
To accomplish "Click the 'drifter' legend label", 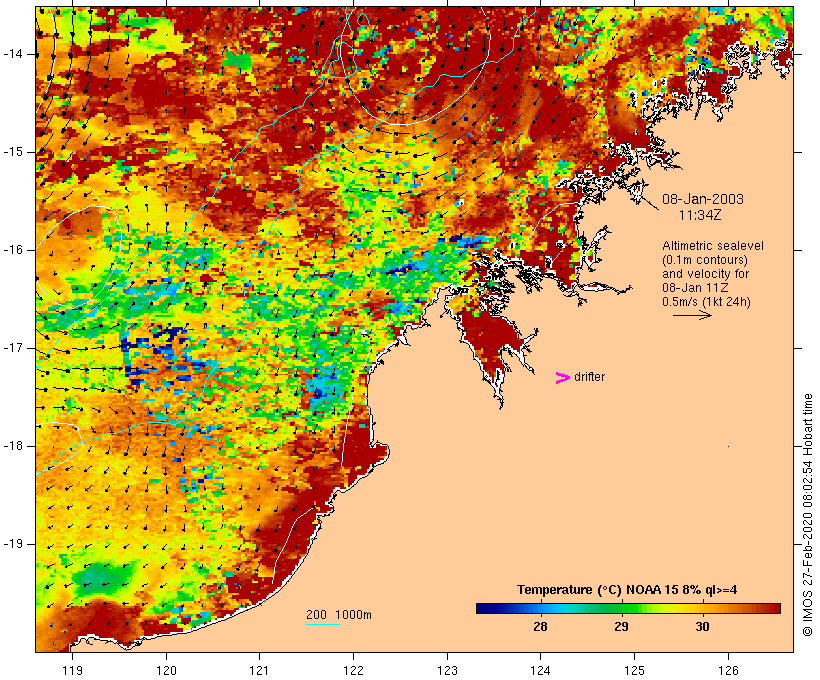I will 589,377.
